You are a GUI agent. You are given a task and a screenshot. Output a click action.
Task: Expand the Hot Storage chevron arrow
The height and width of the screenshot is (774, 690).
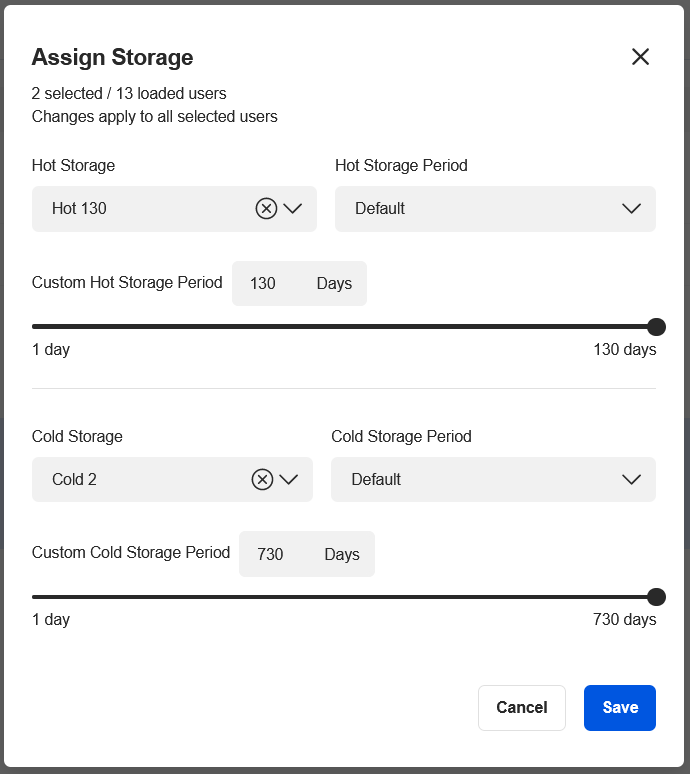pyautogui.click(x=292, y=209)
